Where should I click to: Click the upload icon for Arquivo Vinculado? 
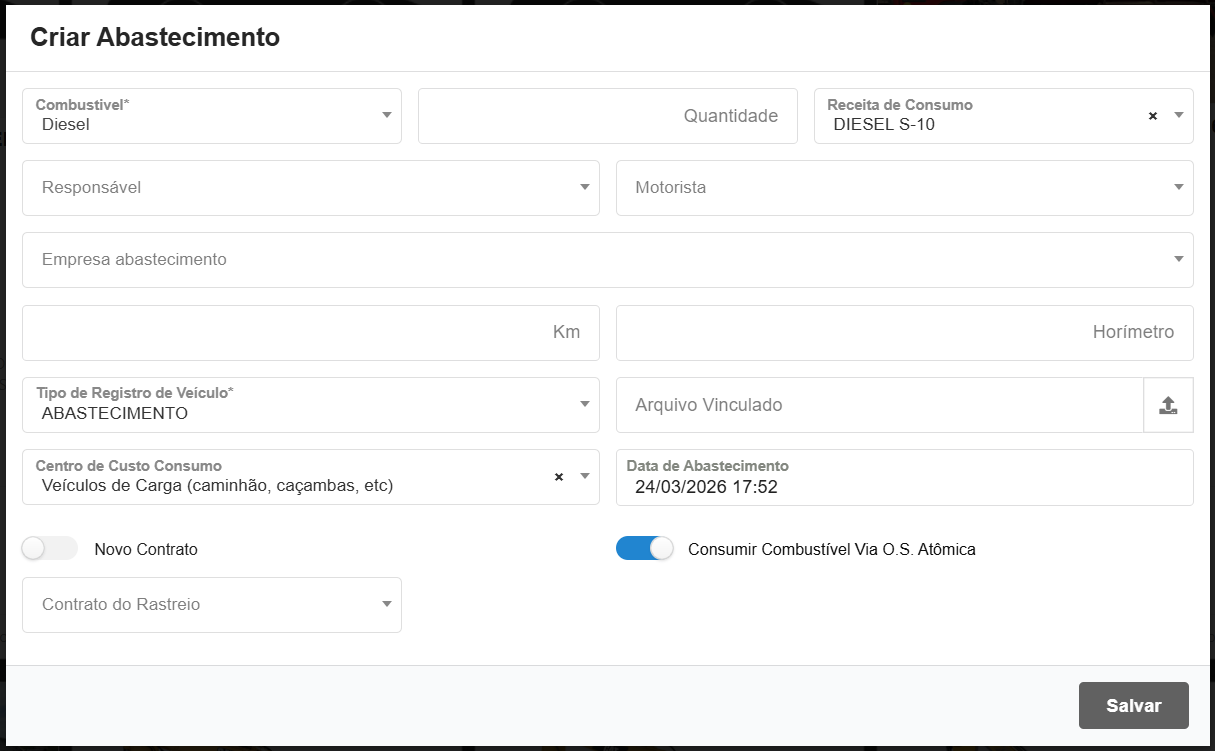(x=1168, y=405)
